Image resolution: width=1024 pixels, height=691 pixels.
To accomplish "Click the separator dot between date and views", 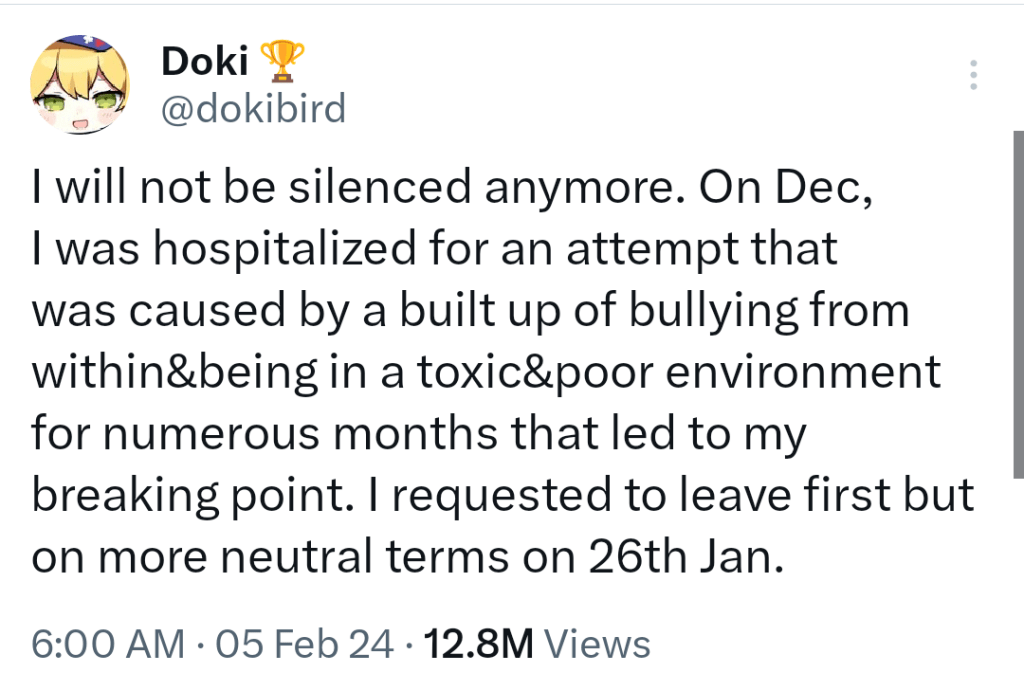I will [x=408, y=644].
